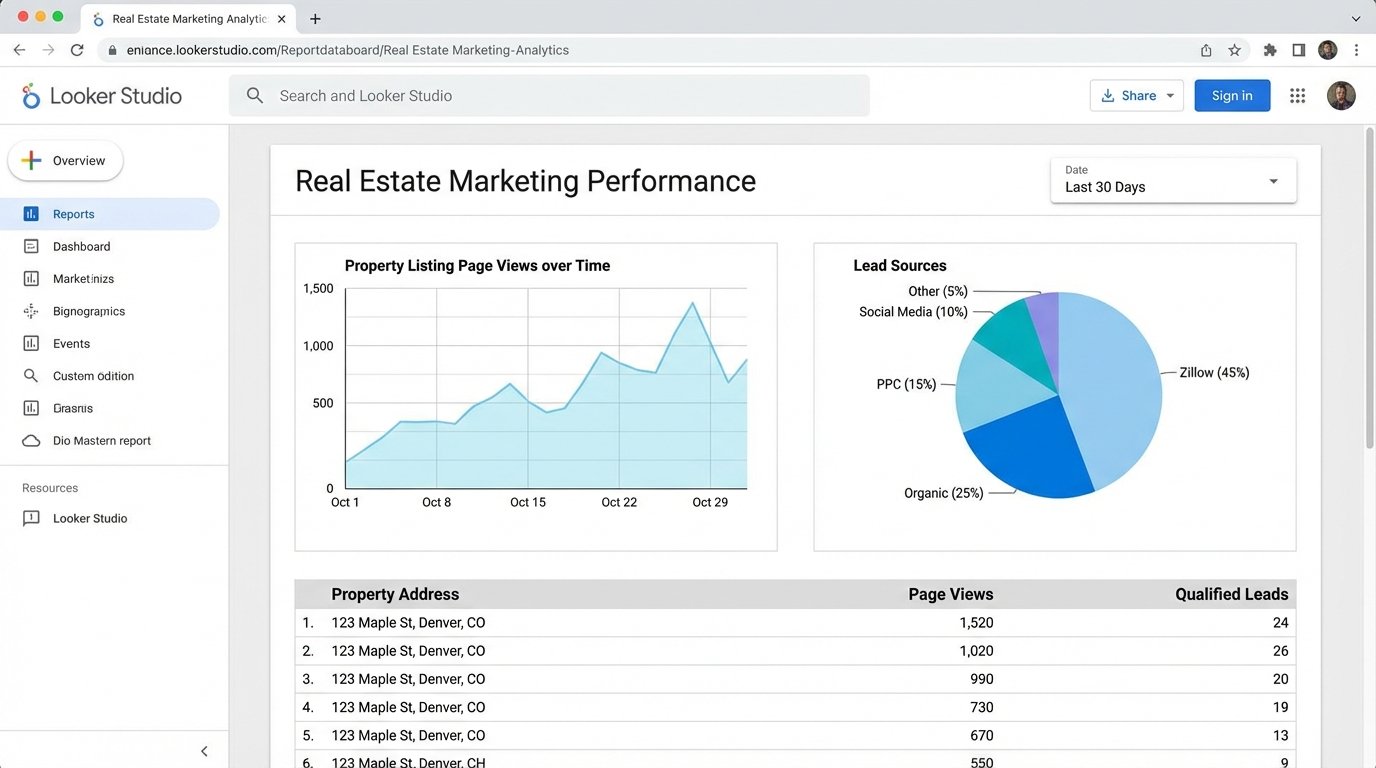Click the search bar in Looker Studio
The image size is (1376, 768).
click(550, 95)
